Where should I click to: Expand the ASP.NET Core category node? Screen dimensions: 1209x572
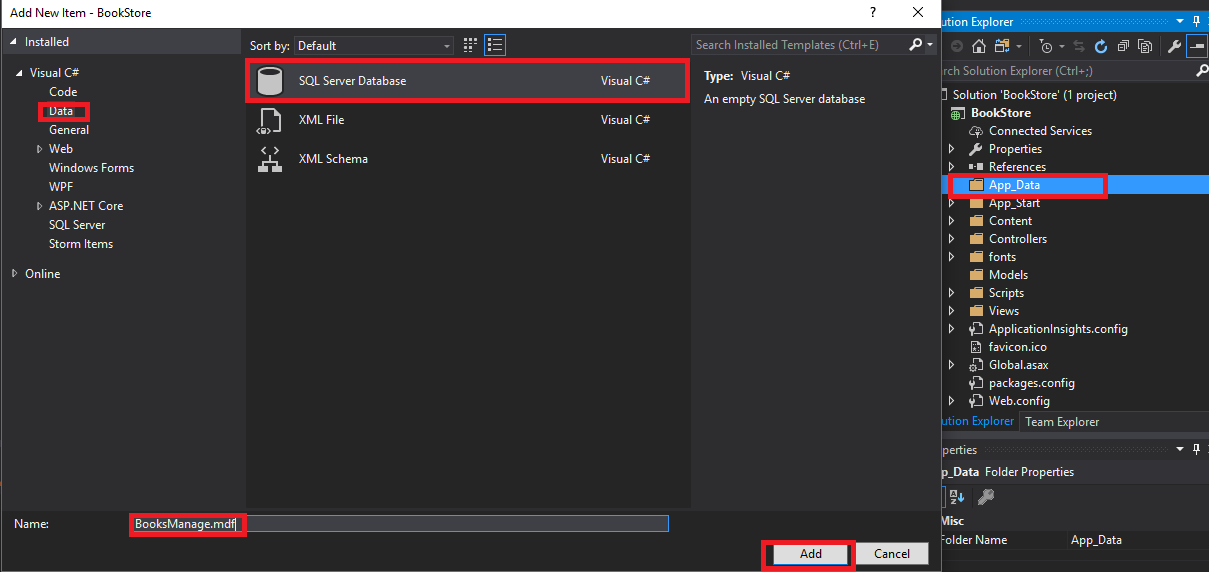tap(39, 206)
